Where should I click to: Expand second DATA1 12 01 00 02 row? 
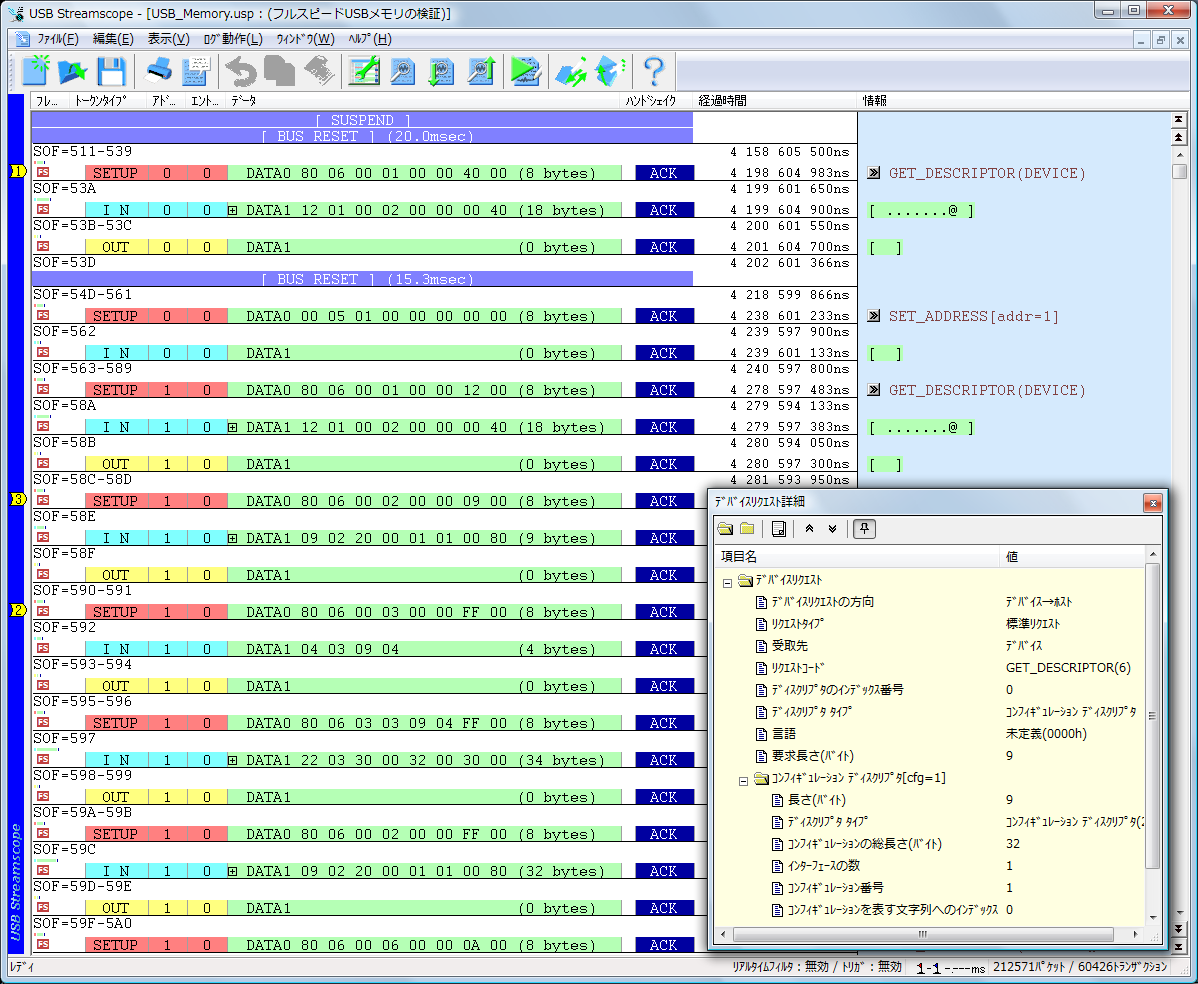[232, 427]
